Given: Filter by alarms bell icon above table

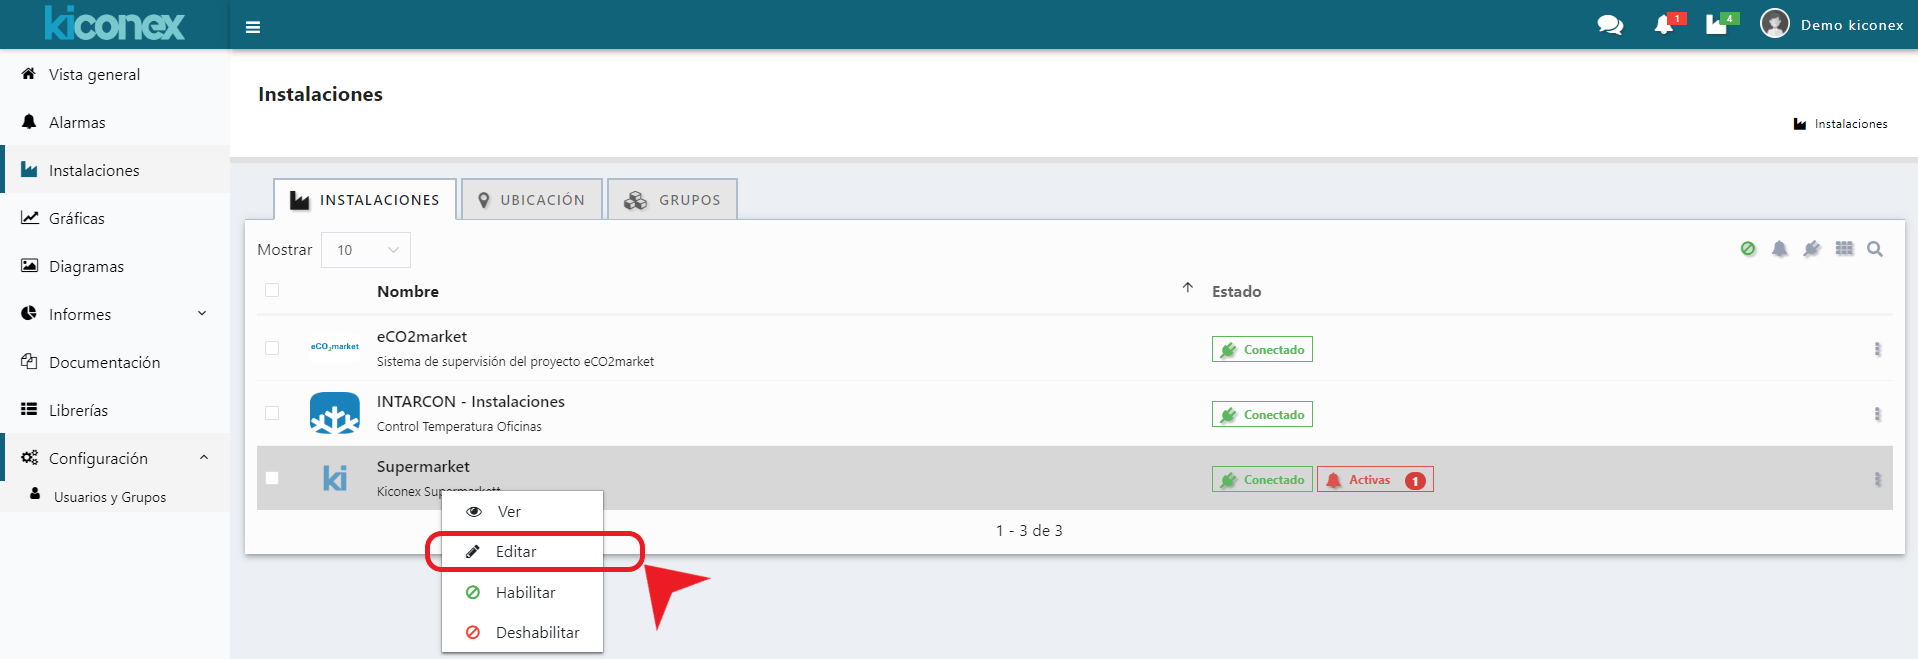Looking at the screenshot, I should [x=1780, y=249].
